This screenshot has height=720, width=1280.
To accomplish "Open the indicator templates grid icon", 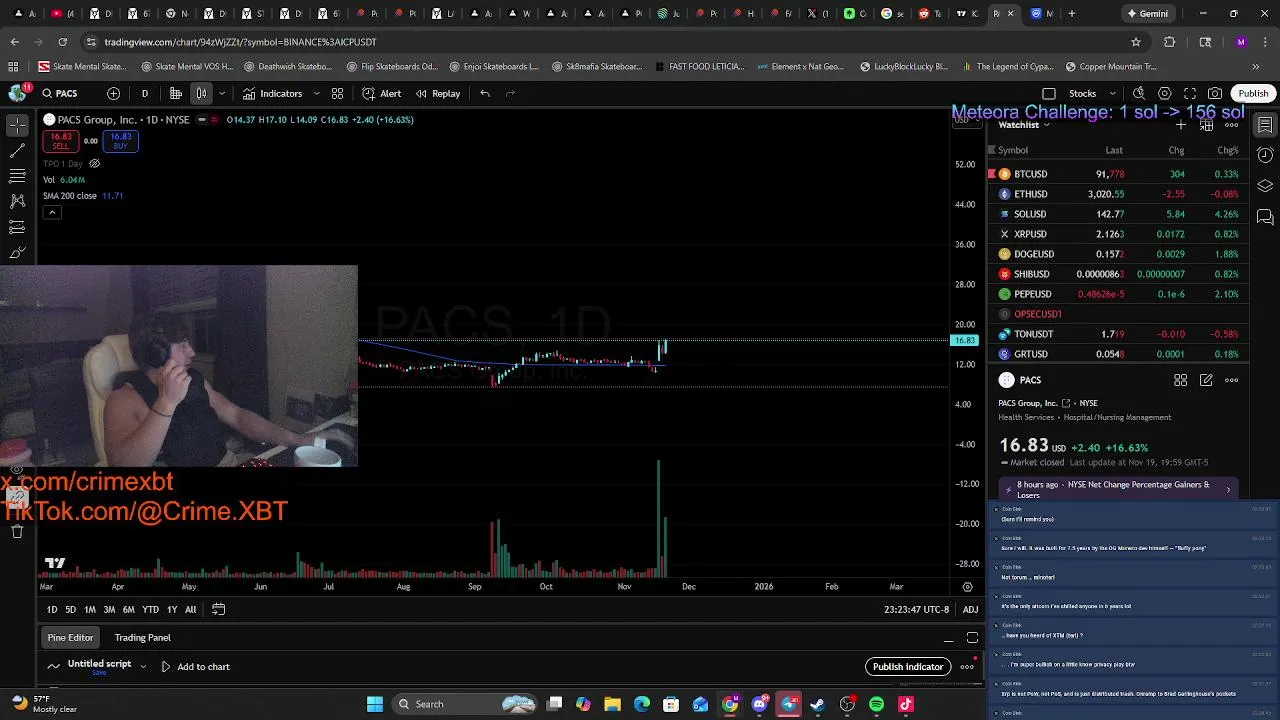I will click(x=337, y=93).
